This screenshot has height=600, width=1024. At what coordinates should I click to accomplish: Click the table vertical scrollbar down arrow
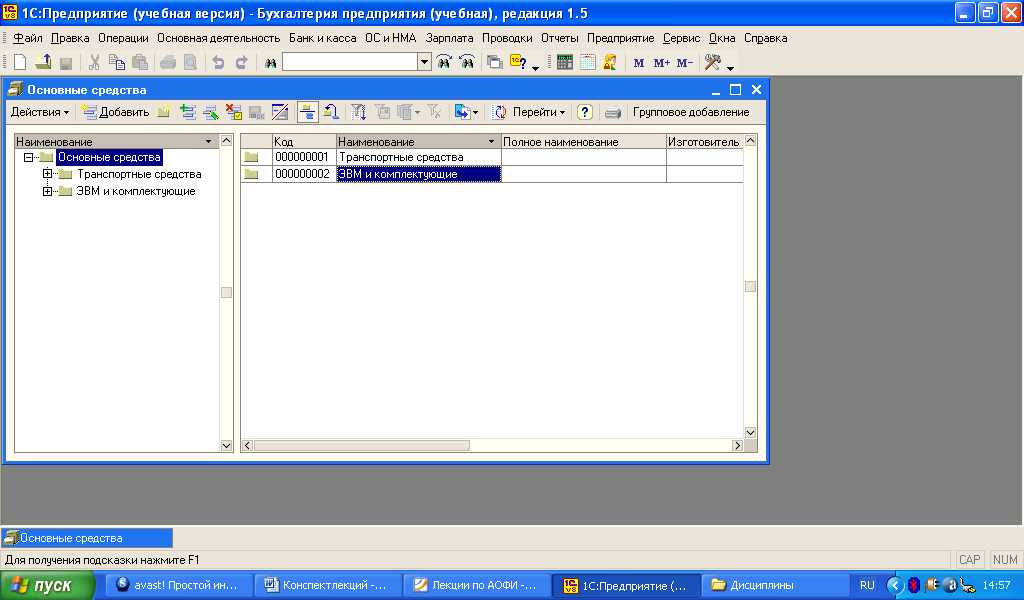(750, 432)
